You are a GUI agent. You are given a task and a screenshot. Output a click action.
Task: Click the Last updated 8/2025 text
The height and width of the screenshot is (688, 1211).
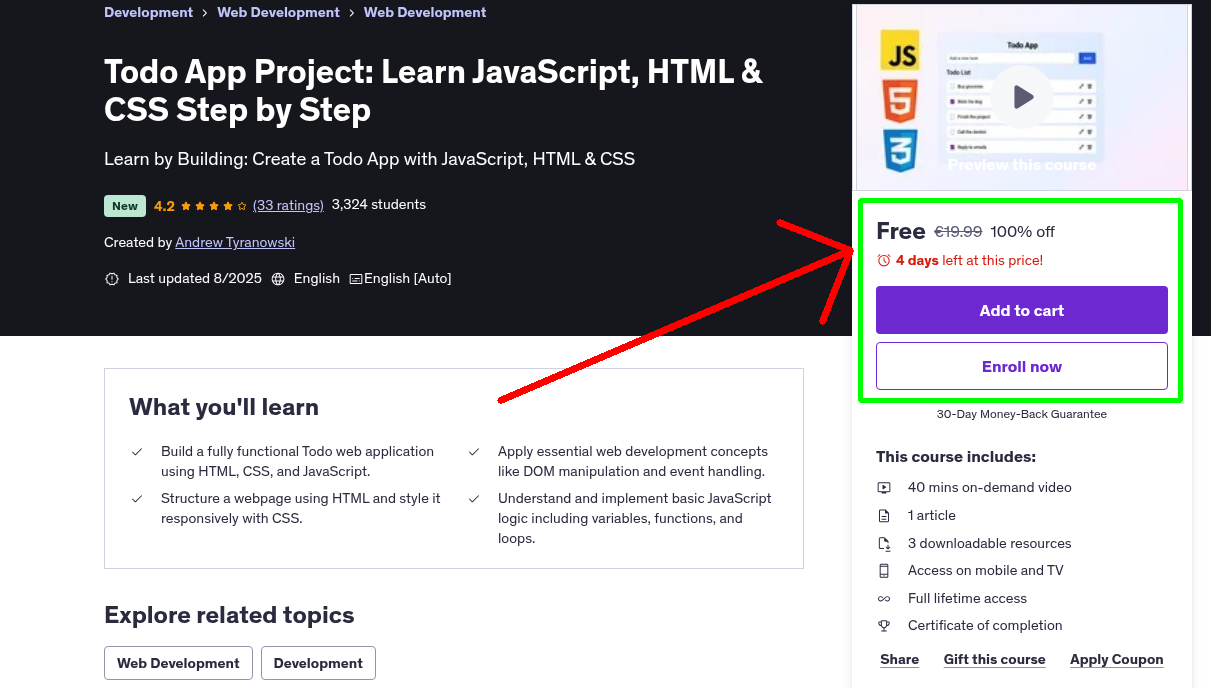195,279
